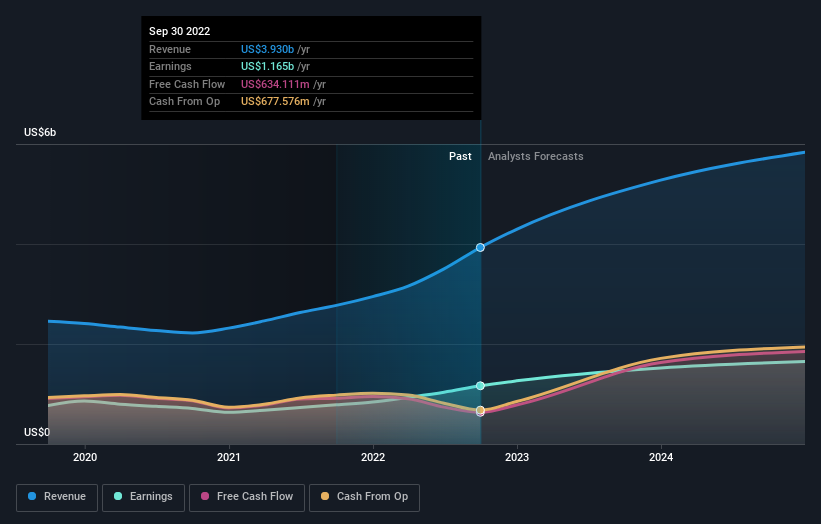821x524 pixels.
Task: Click the 2023 x-axis label
Action: (x=517, y=457)
